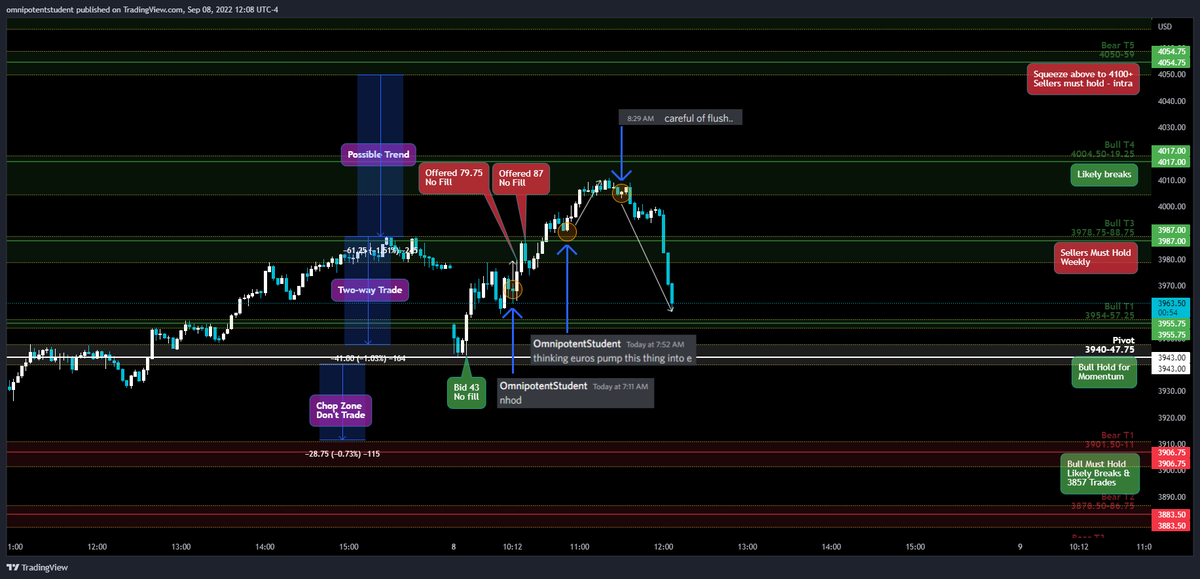
Task: Click the "1:00" label on time axis
Action: click(15, 547)
